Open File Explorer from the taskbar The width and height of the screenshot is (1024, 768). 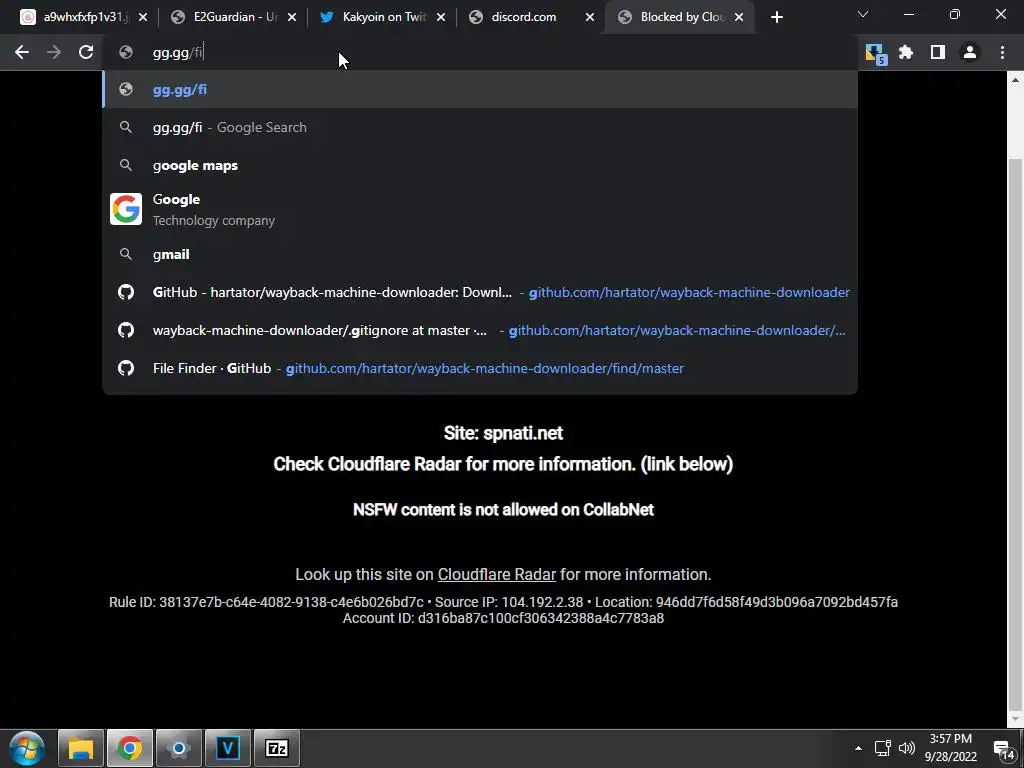click(x=81, y=748)
